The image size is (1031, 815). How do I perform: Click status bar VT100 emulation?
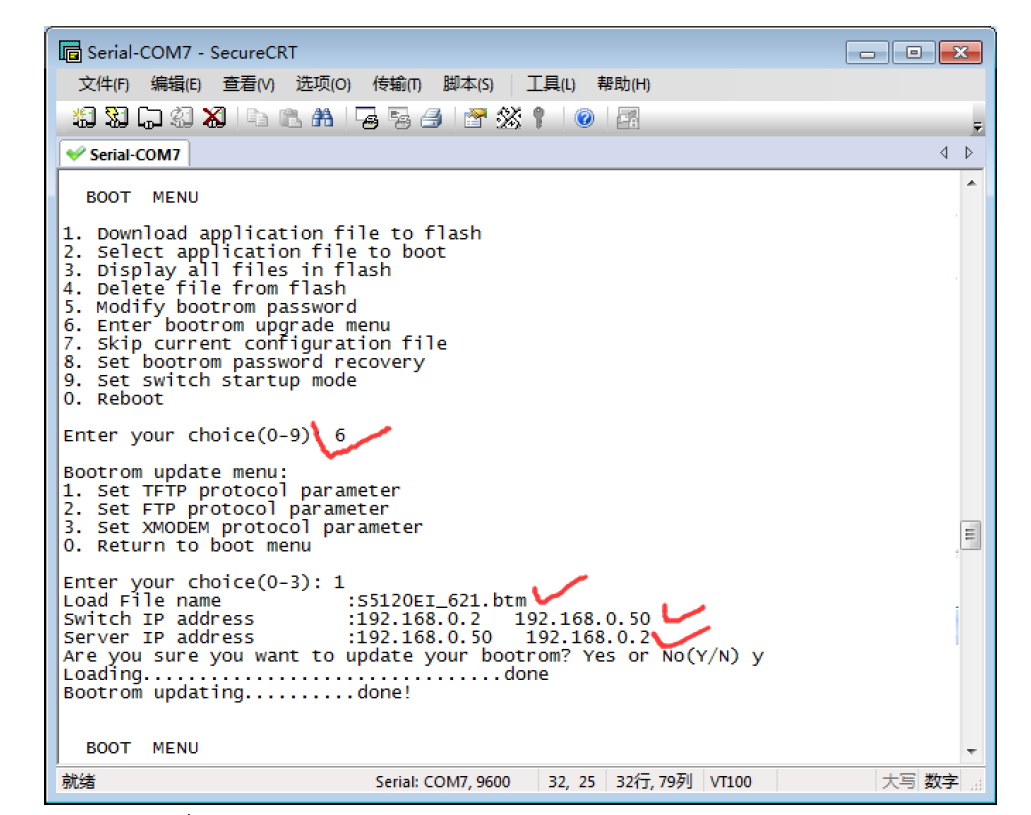pyautogui.click(x=731, y=781)
